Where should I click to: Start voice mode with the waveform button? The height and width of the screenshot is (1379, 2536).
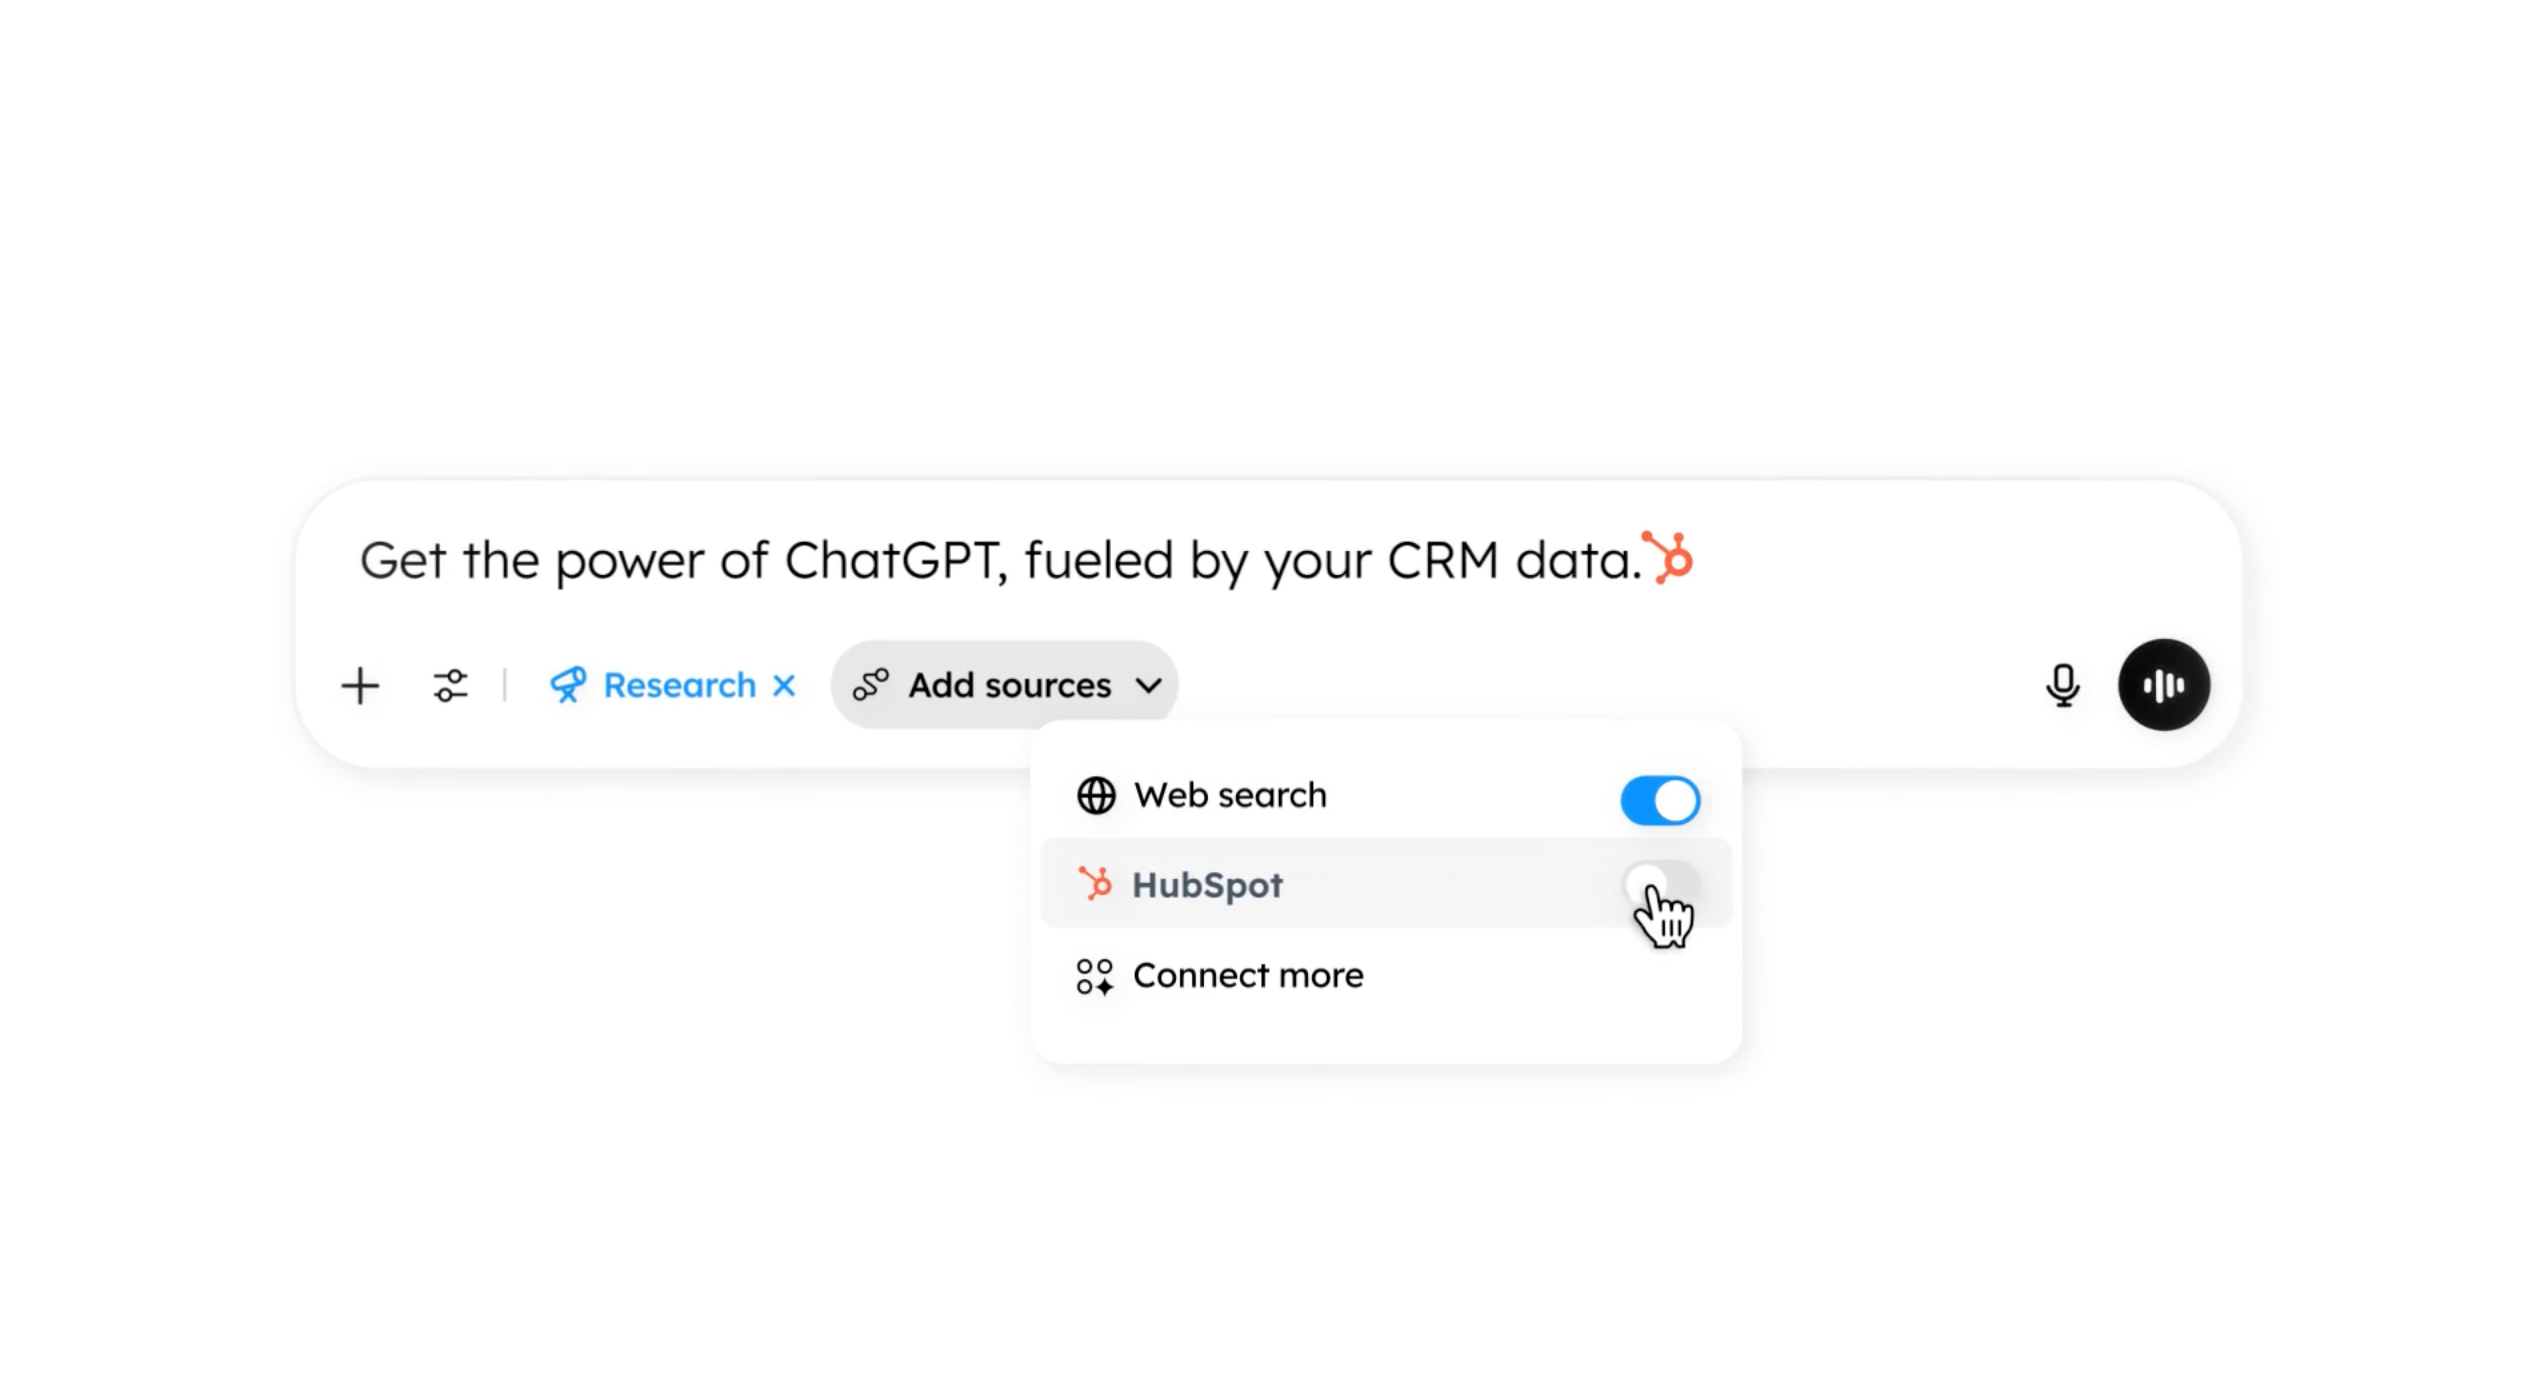click(2163, 685)
